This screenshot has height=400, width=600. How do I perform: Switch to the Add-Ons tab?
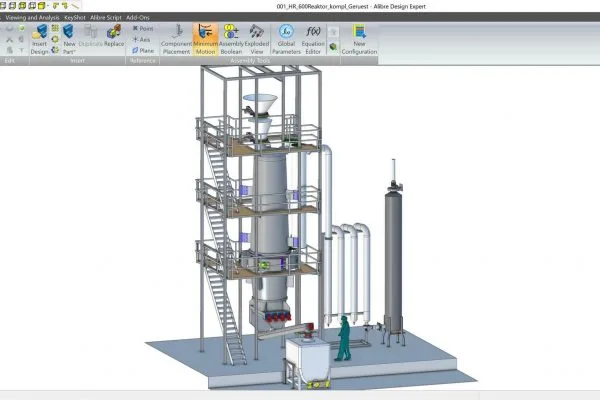pos(138,17)
